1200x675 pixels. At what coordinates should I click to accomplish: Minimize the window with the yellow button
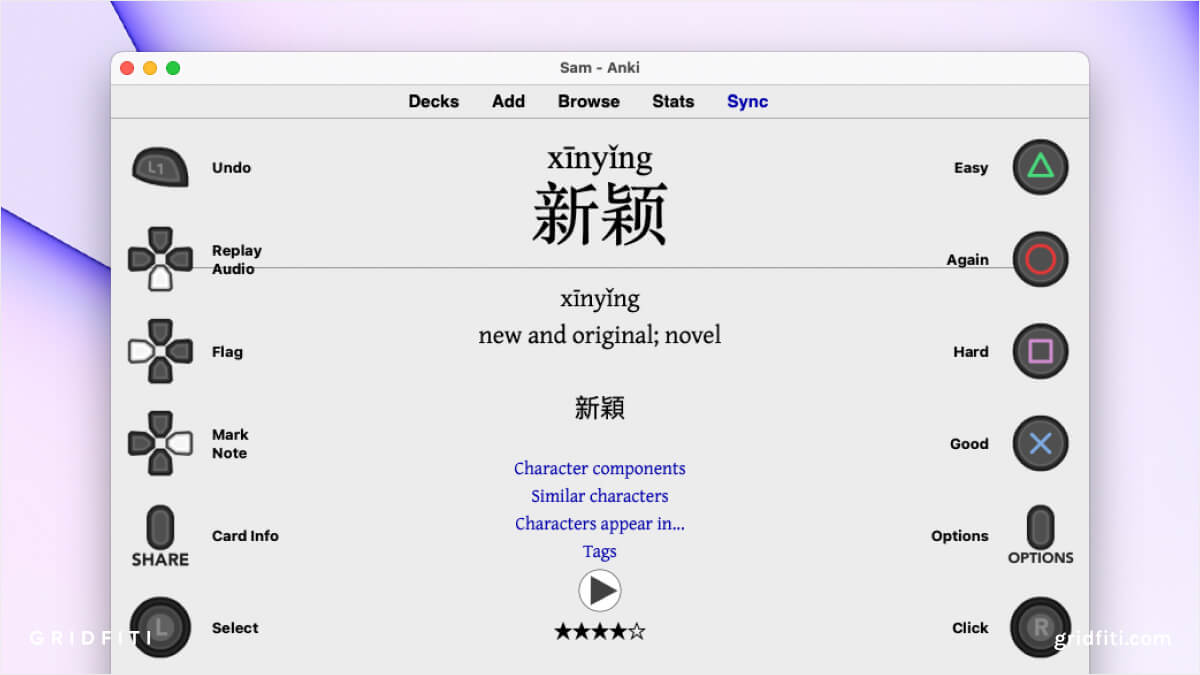click(150, 68)
